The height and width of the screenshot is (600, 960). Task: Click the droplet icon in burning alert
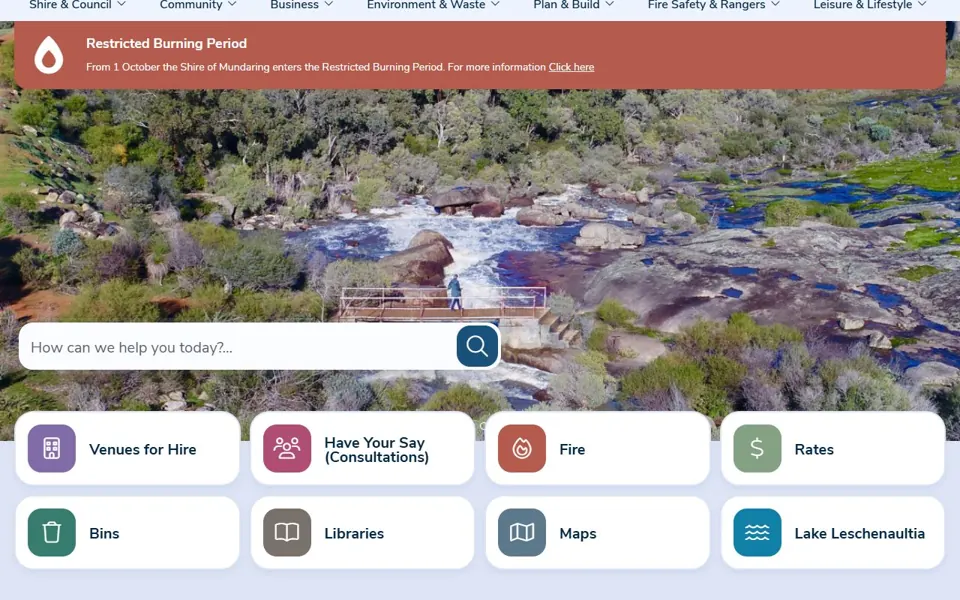coord(49,55)
